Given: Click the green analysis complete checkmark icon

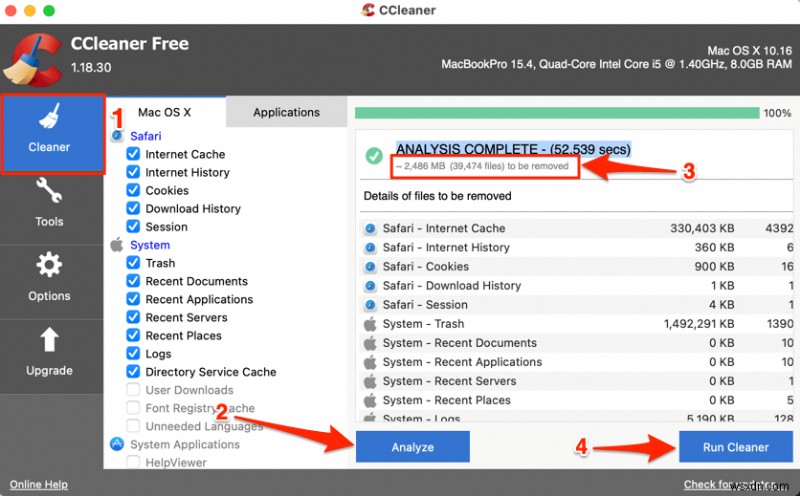Looking at the screenshot, I should [374, 156].
